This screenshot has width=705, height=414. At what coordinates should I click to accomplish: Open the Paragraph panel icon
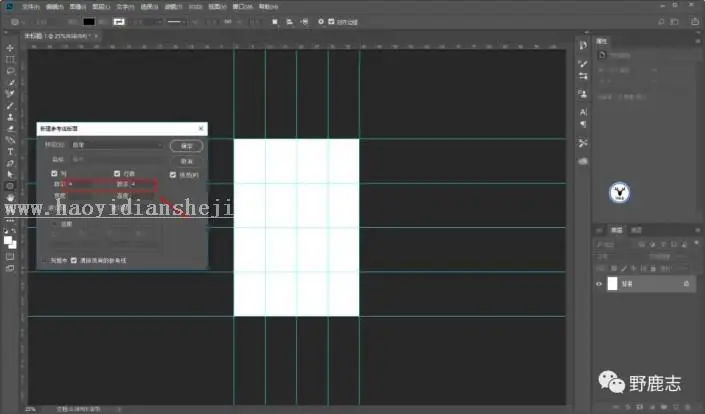click(x=583, y=124)
